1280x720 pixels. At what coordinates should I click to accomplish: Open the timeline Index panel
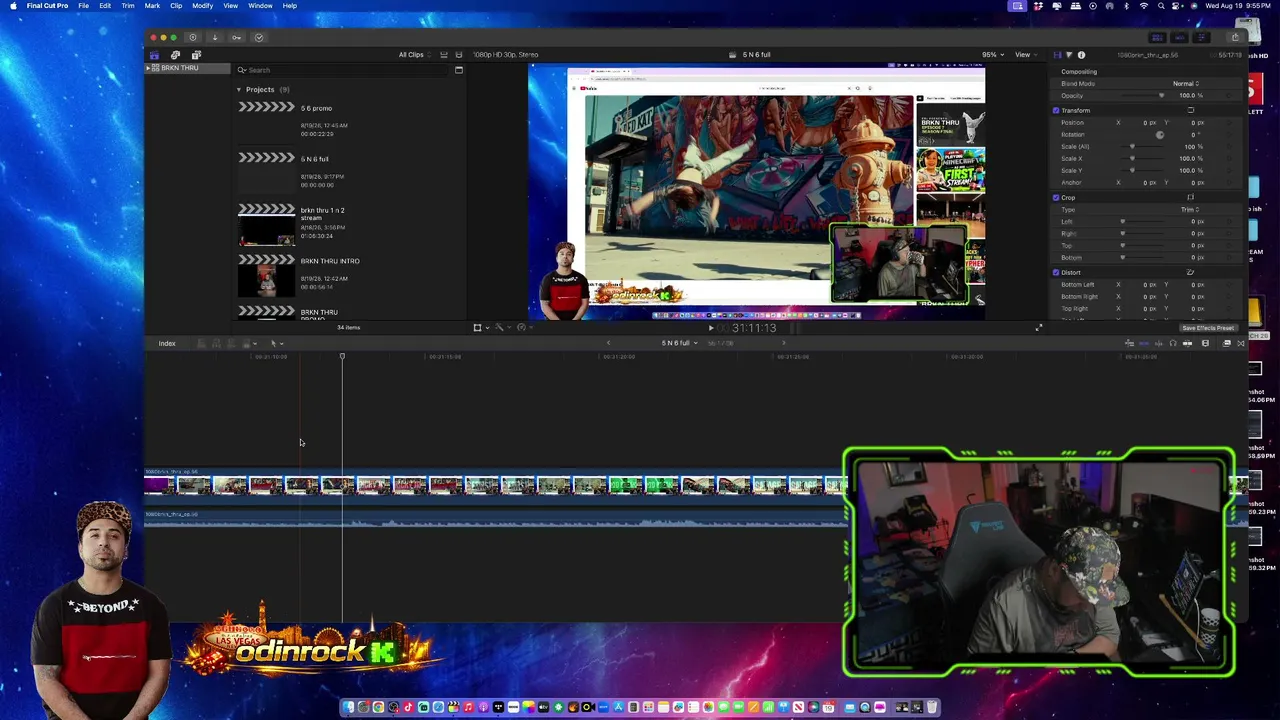(x=167, y=344)
